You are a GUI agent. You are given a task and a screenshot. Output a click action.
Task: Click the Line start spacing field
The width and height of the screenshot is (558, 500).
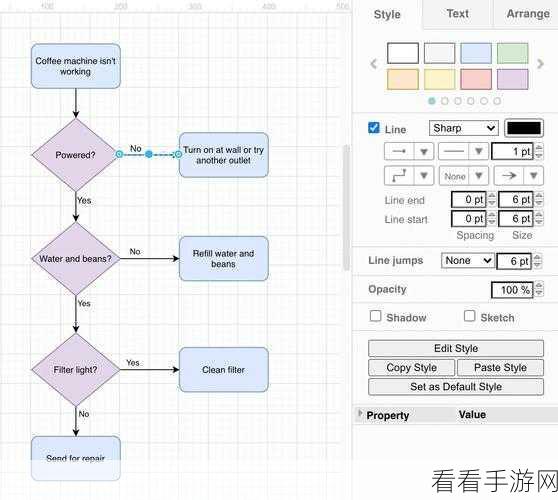(468, 219)
